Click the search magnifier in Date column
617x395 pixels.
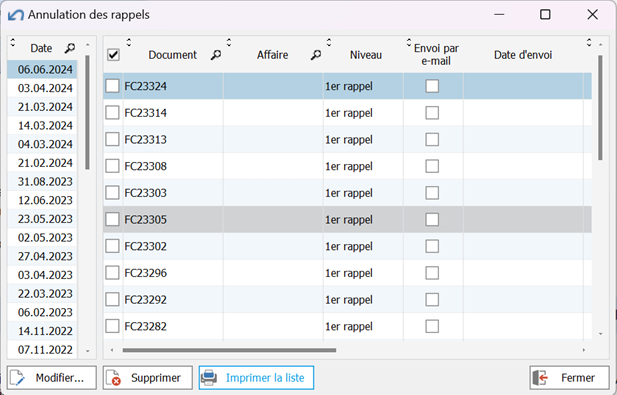[70, 48]
